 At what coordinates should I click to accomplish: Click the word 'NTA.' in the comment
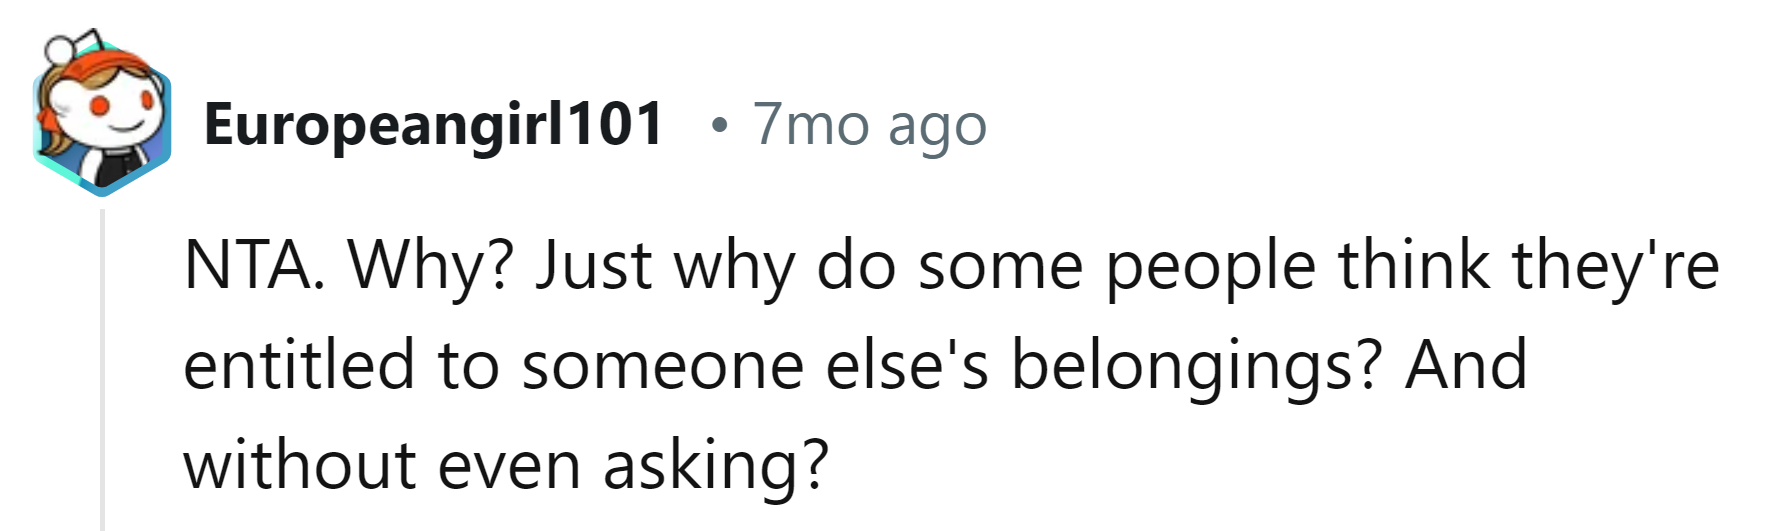point(254,266)
